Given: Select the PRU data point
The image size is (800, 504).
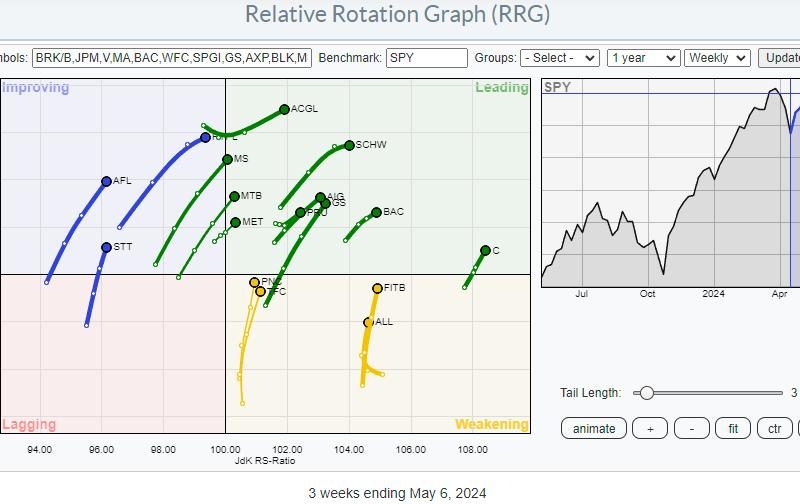Looking at the screenshot, I should 300,212.
